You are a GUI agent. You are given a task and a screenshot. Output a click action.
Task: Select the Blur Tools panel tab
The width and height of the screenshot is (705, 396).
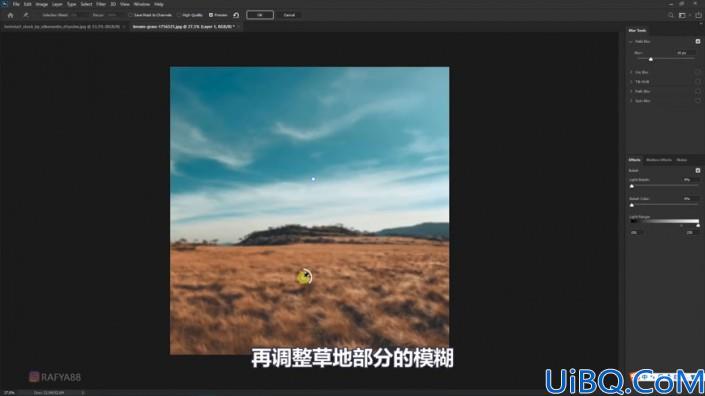[637, 31]
